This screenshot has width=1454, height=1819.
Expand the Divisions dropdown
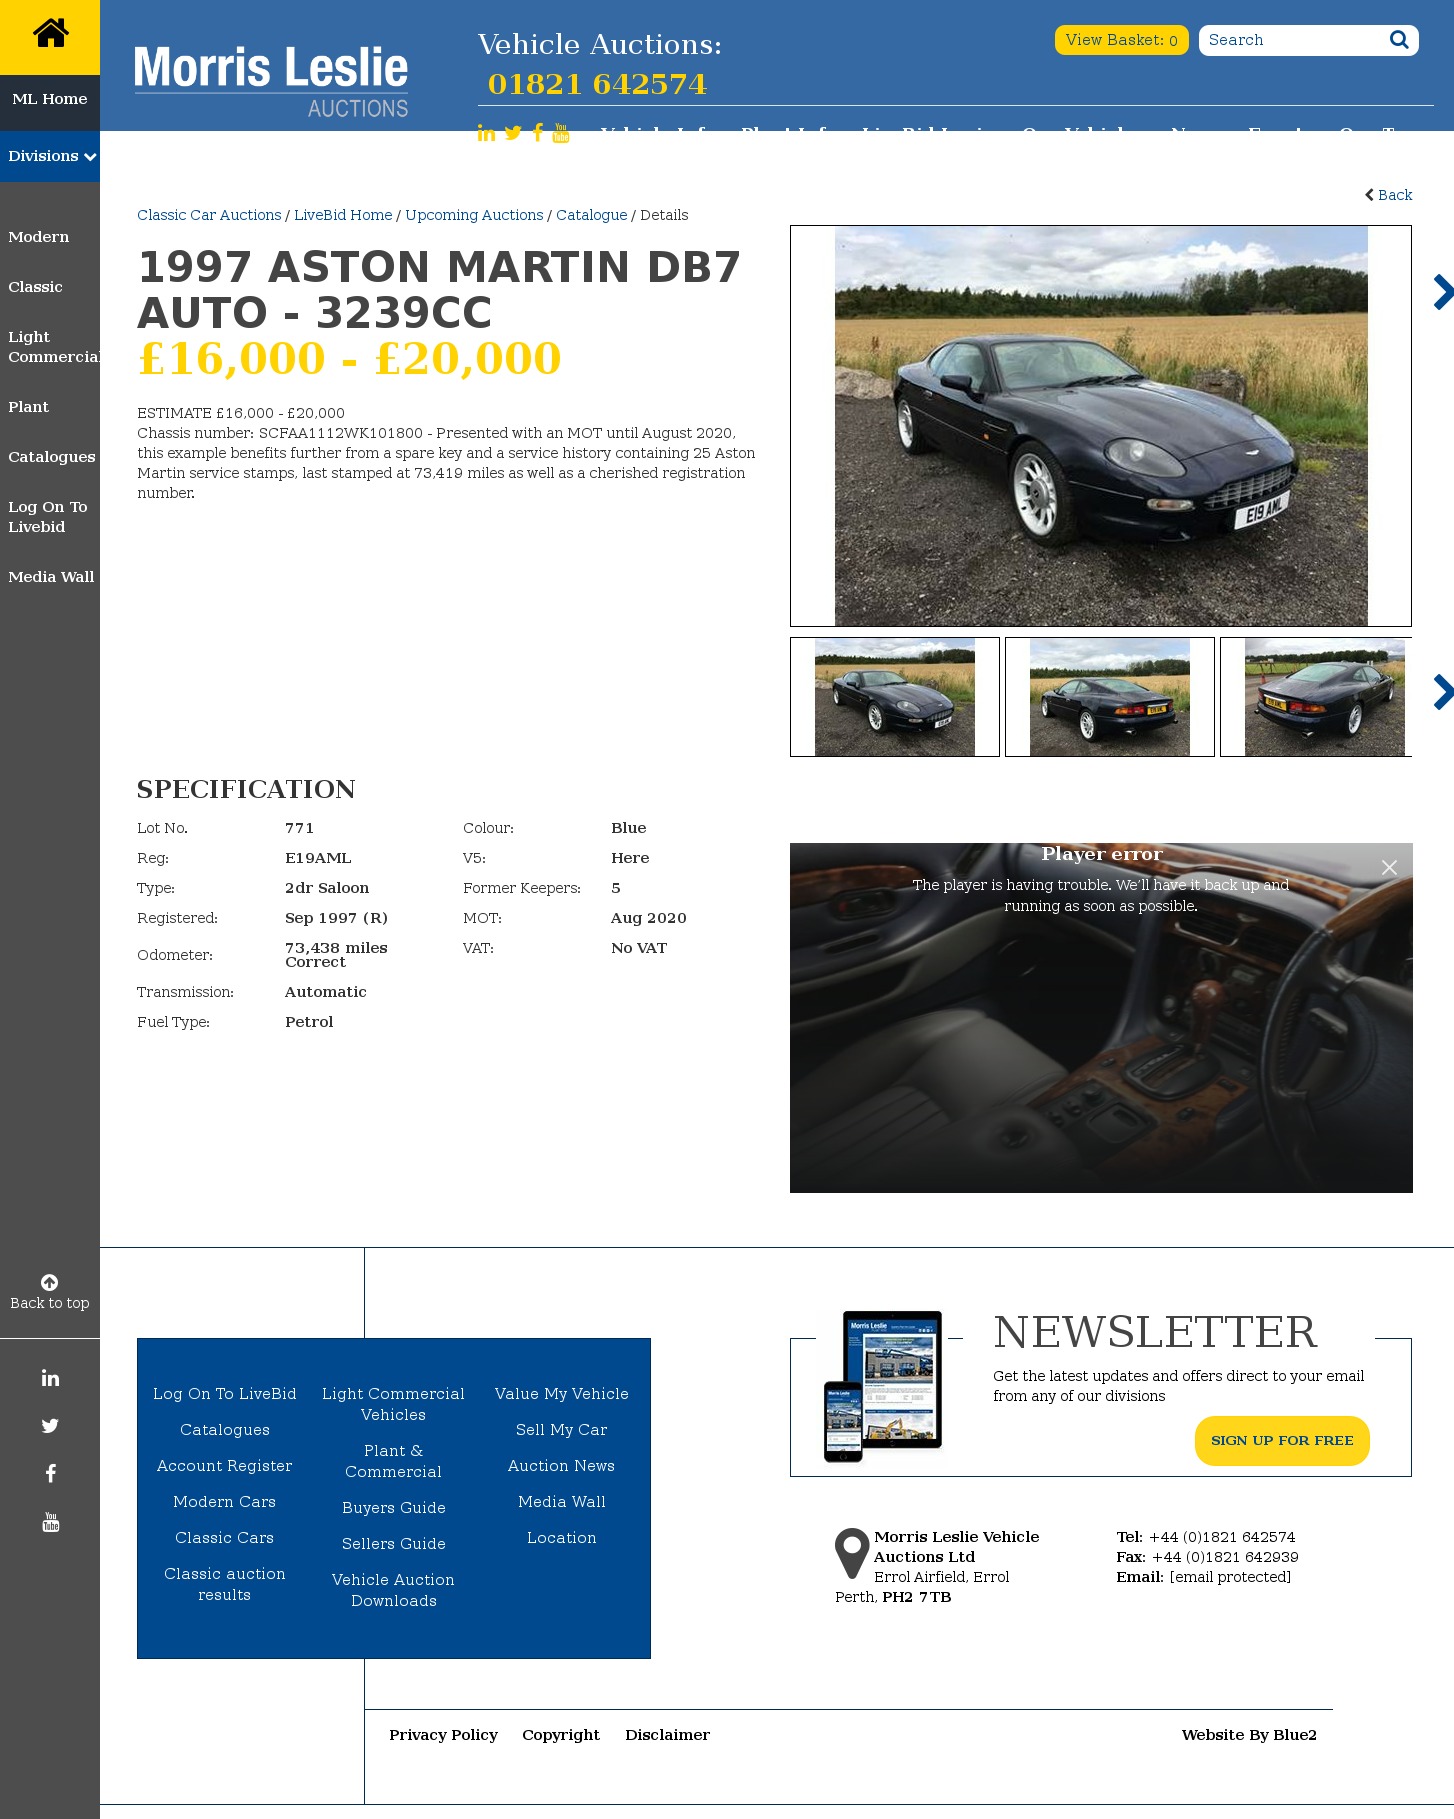[50, 156]
